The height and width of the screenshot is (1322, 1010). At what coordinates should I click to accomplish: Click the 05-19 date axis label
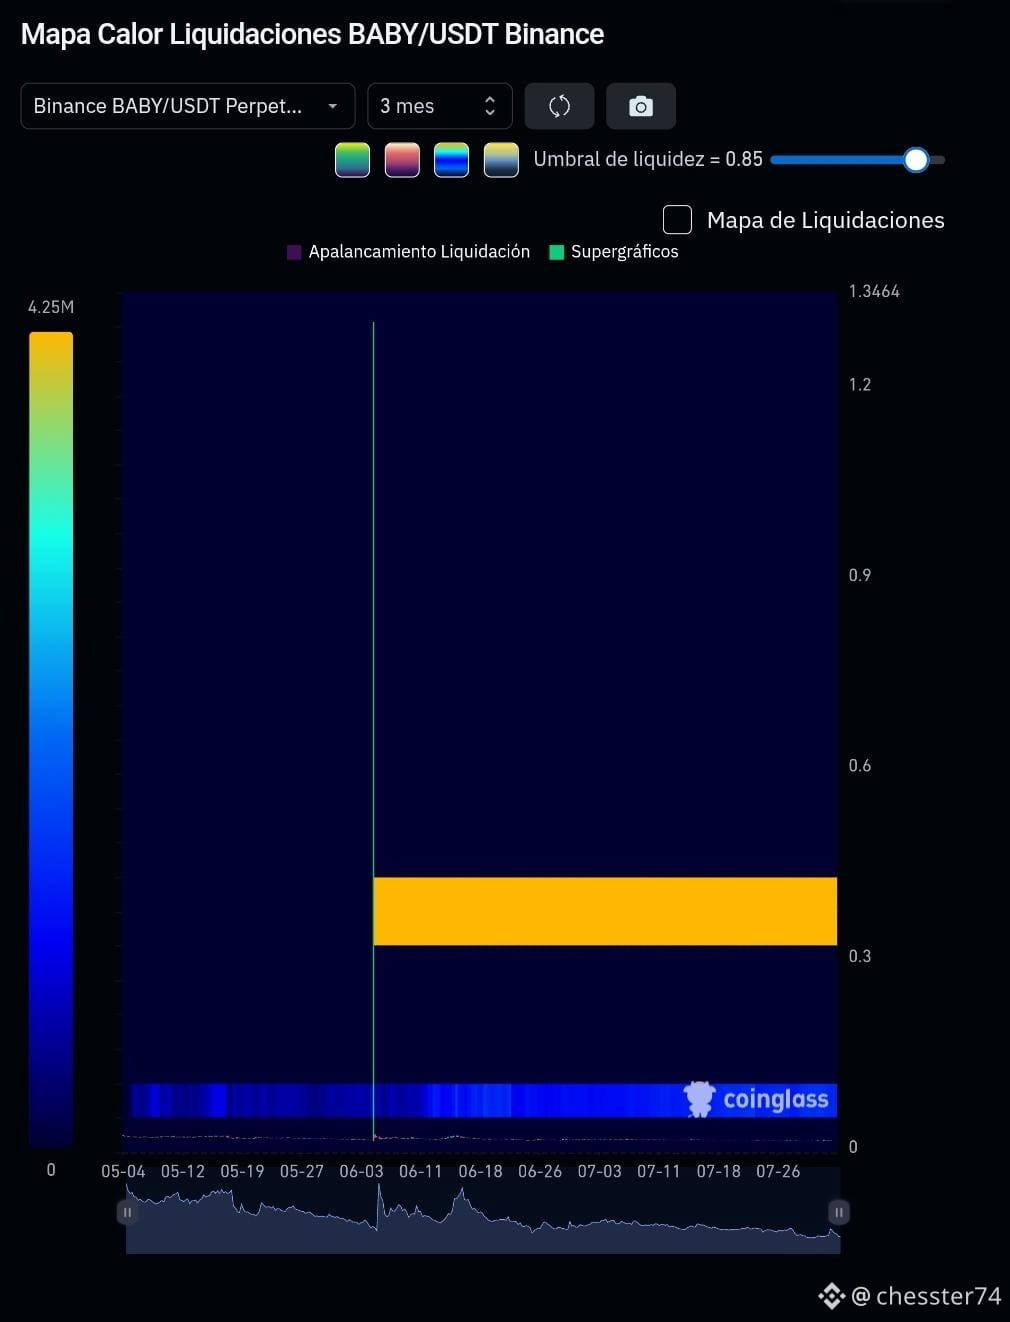(x=242, y=1171)
